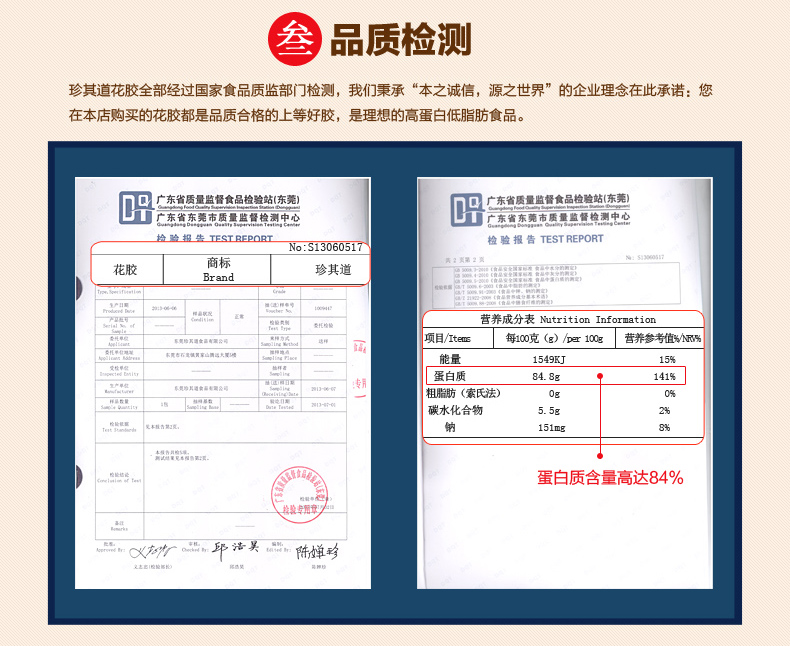This screenshot has height=646, width=790.
Task: Open the left test report page image
Action: tap(223, 383)
